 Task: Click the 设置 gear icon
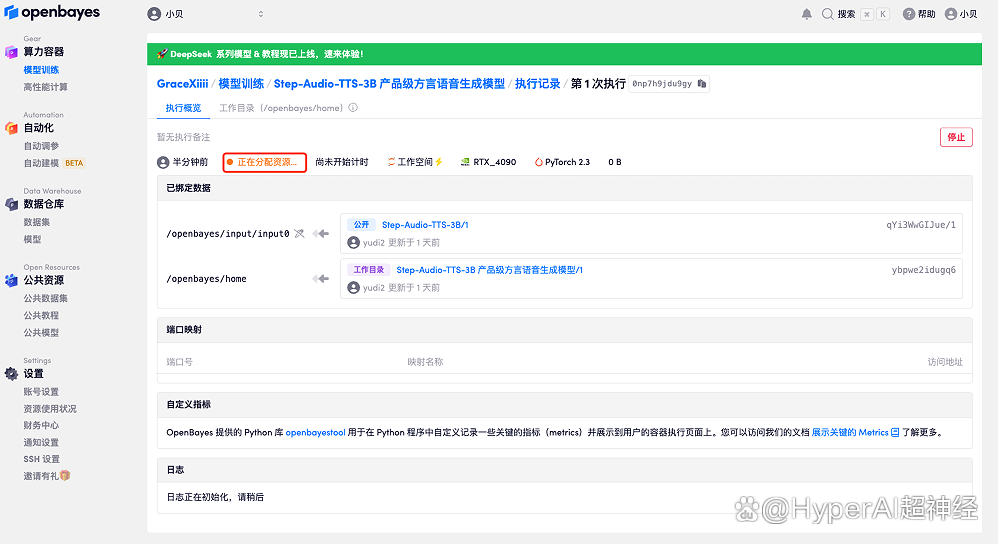click(x=11, y=373)
